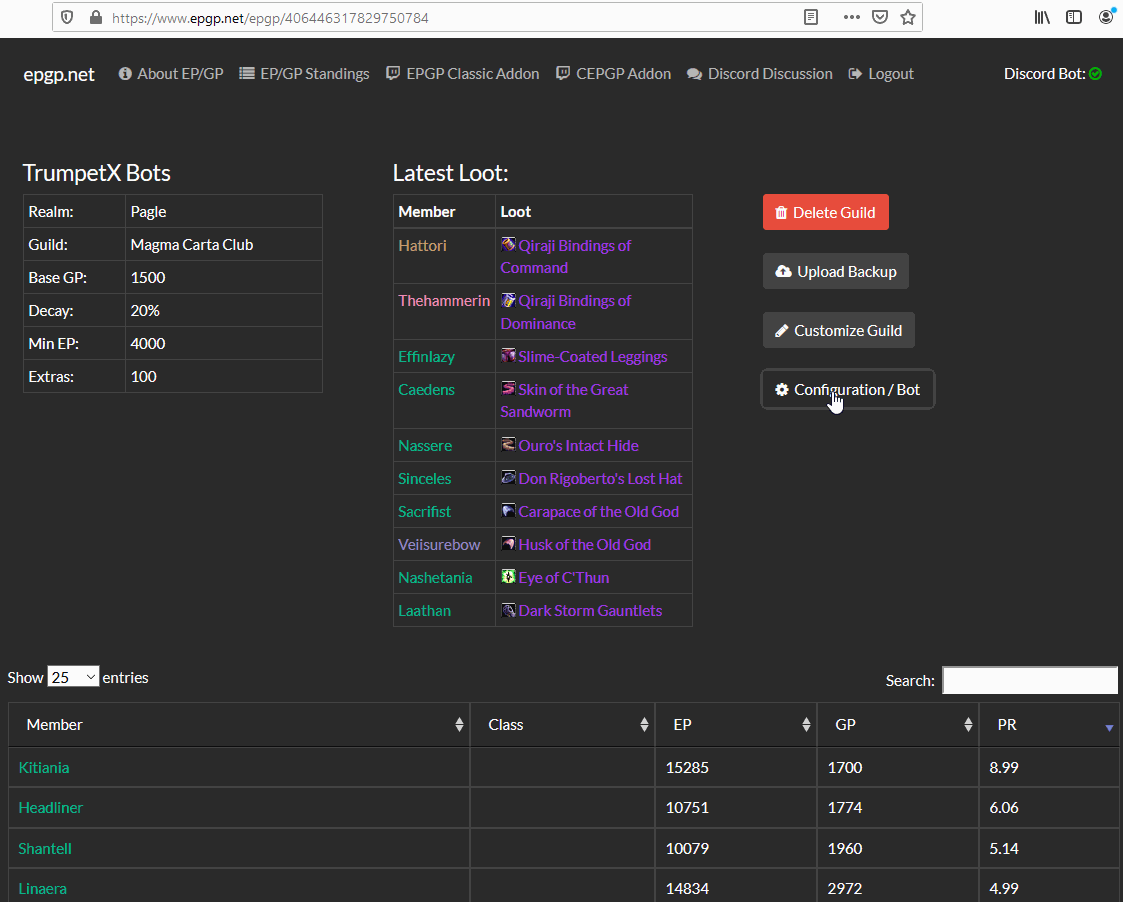Screen dimensions: 1123x902
Task: Click the Eye of C'Thun item icon
Action: (508, 577)
